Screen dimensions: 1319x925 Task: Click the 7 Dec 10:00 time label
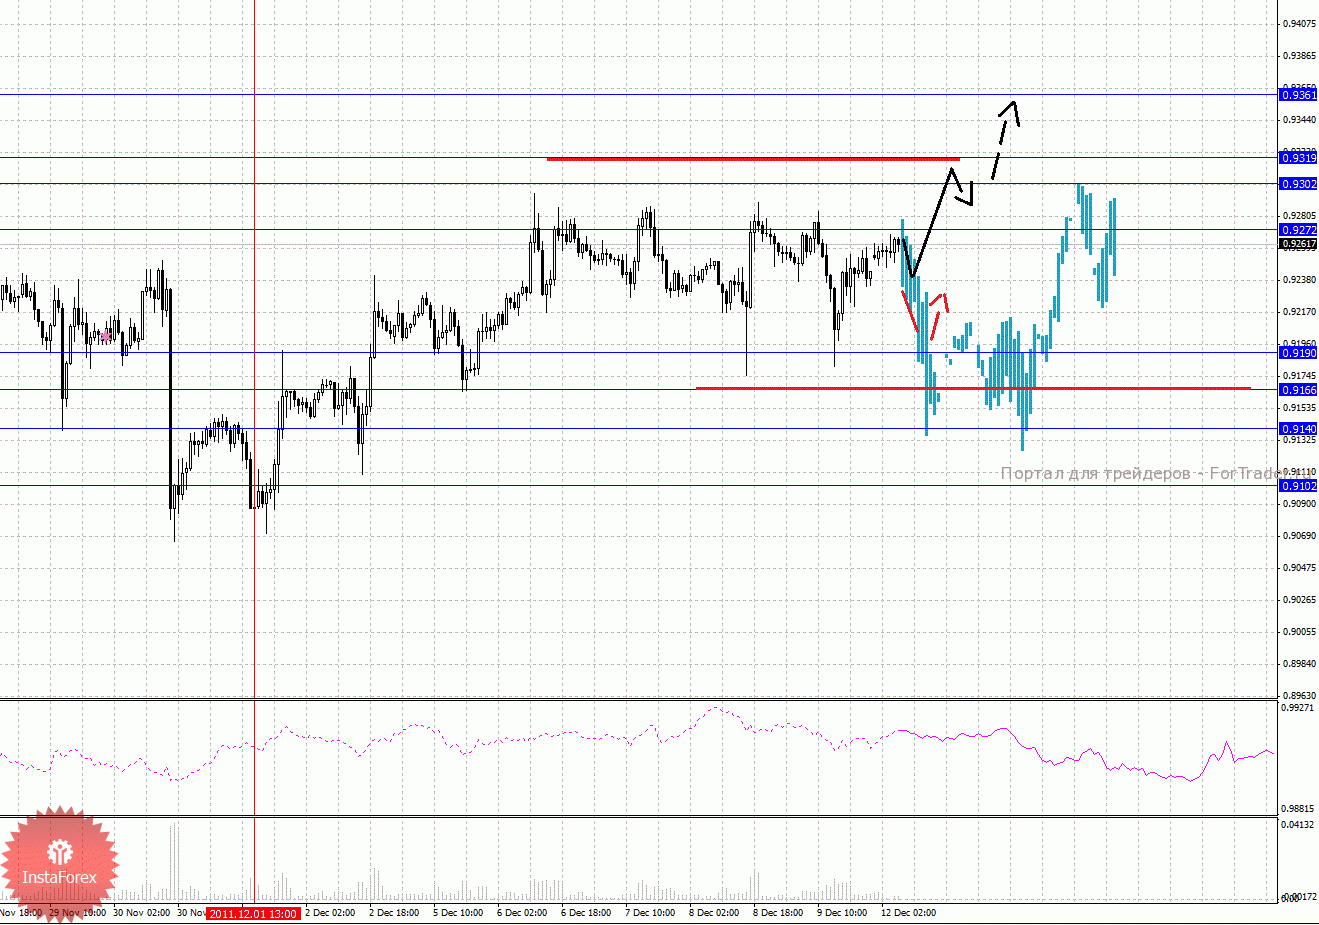point(650,913)
